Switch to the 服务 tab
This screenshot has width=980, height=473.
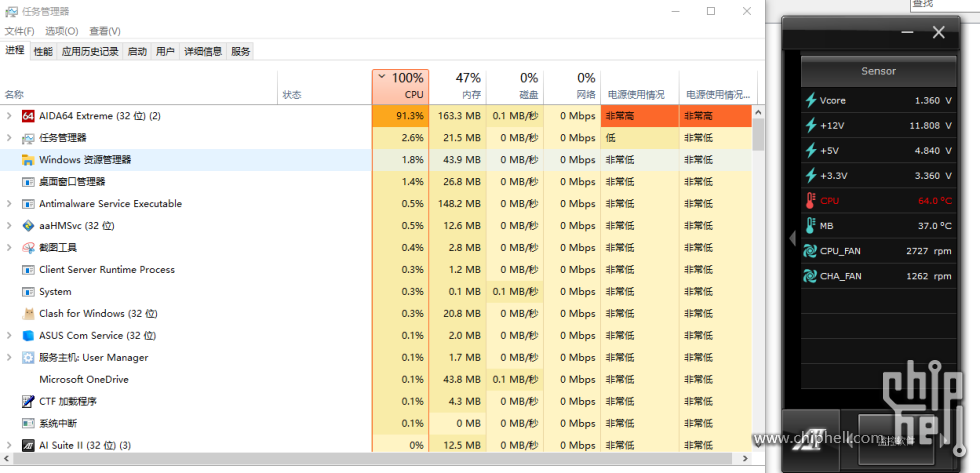click(241, 52)
